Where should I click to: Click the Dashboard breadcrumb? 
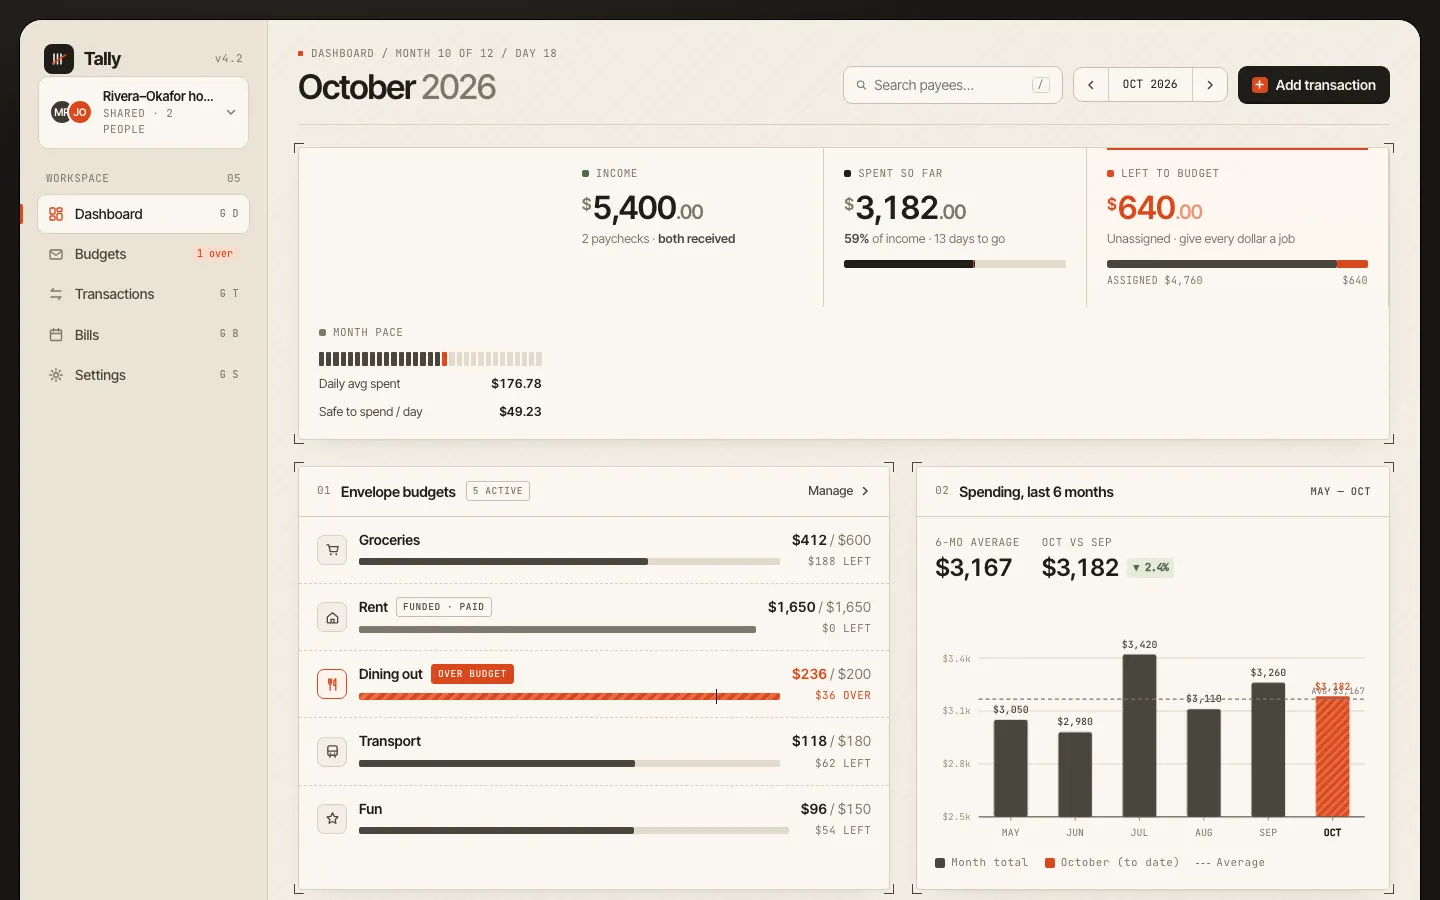342,54
